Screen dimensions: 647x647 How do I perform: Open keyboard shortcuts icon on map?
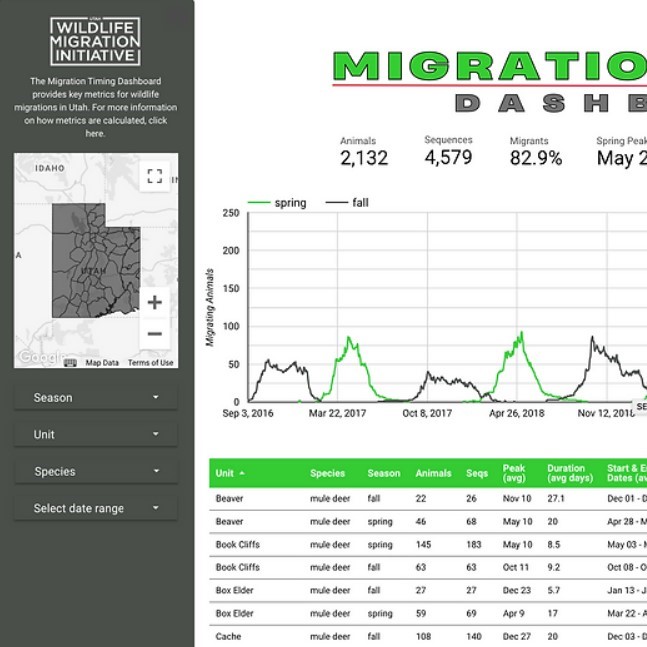70,363
